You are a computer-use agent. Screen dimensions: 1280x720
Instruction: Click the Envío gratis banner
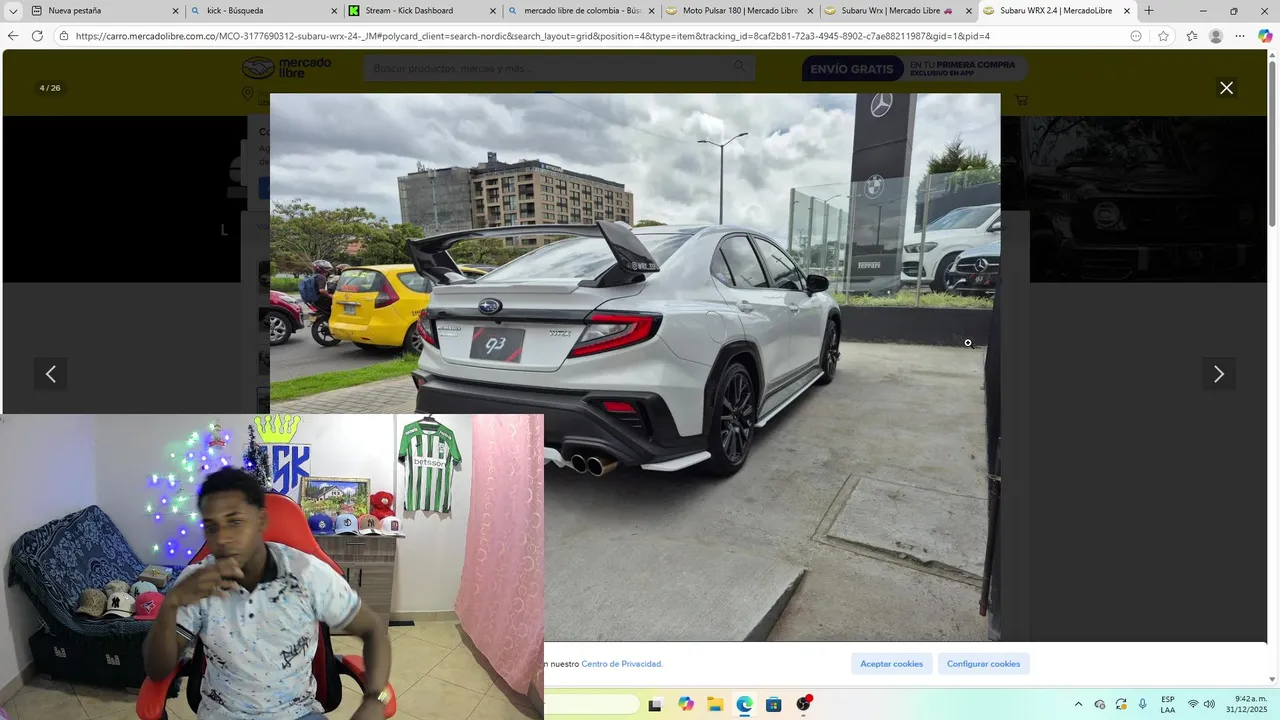pyautogui.click(x=914, y=68)
